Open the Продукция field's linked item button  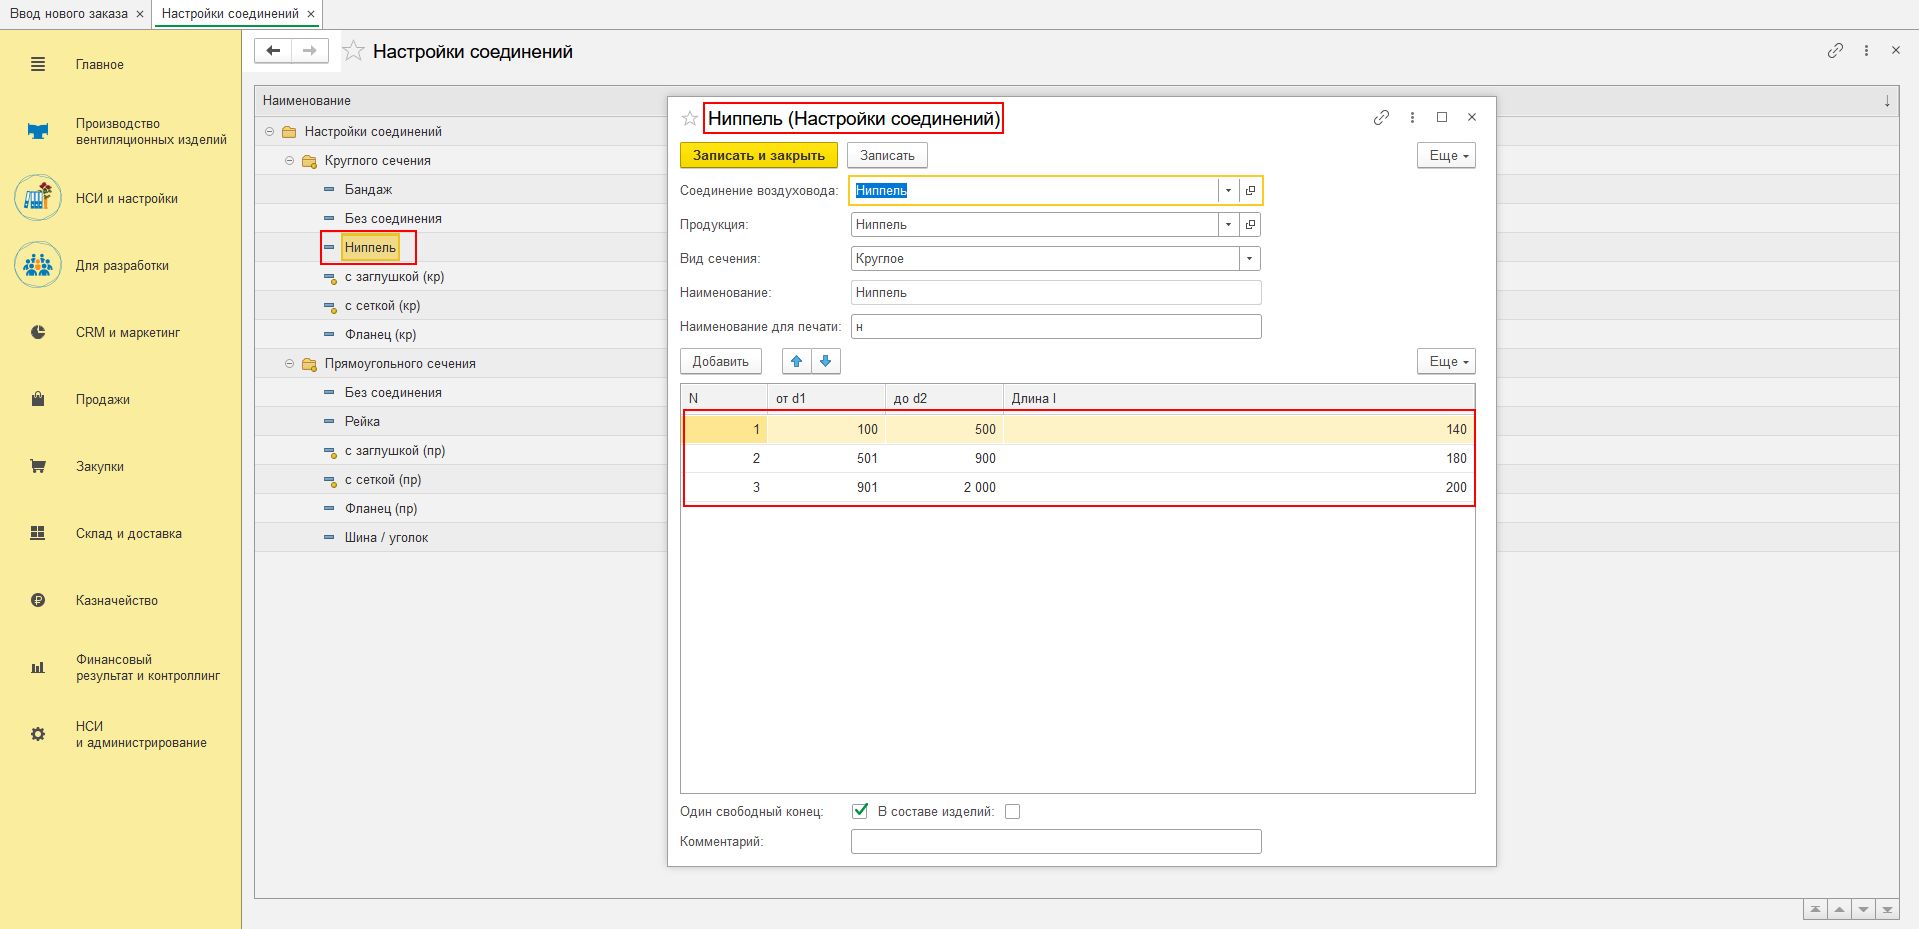coord(1250,225)
